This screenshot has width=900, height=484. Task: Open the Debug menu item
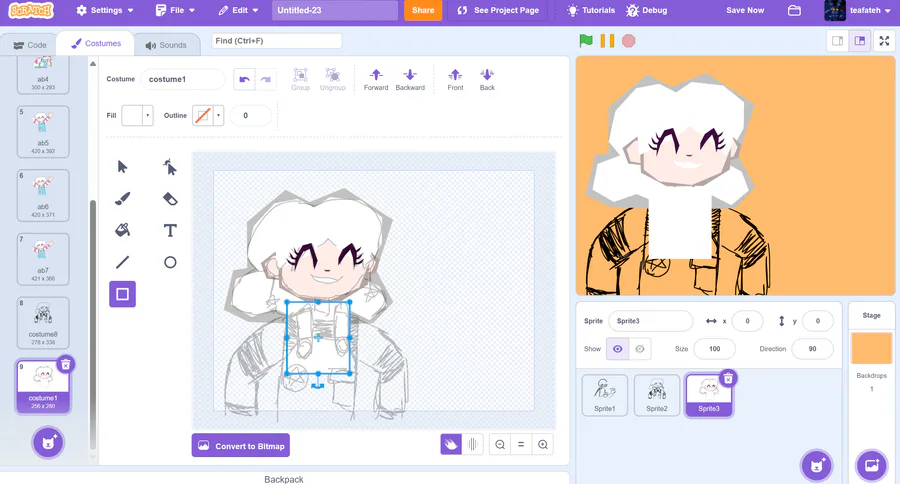646,10
